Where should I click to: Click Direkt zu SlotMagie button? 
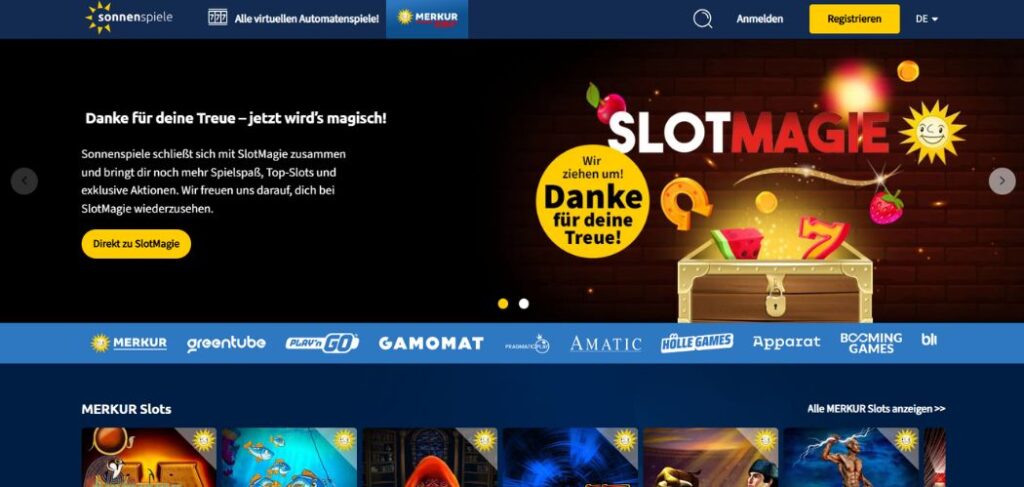(x=136, y=244)
